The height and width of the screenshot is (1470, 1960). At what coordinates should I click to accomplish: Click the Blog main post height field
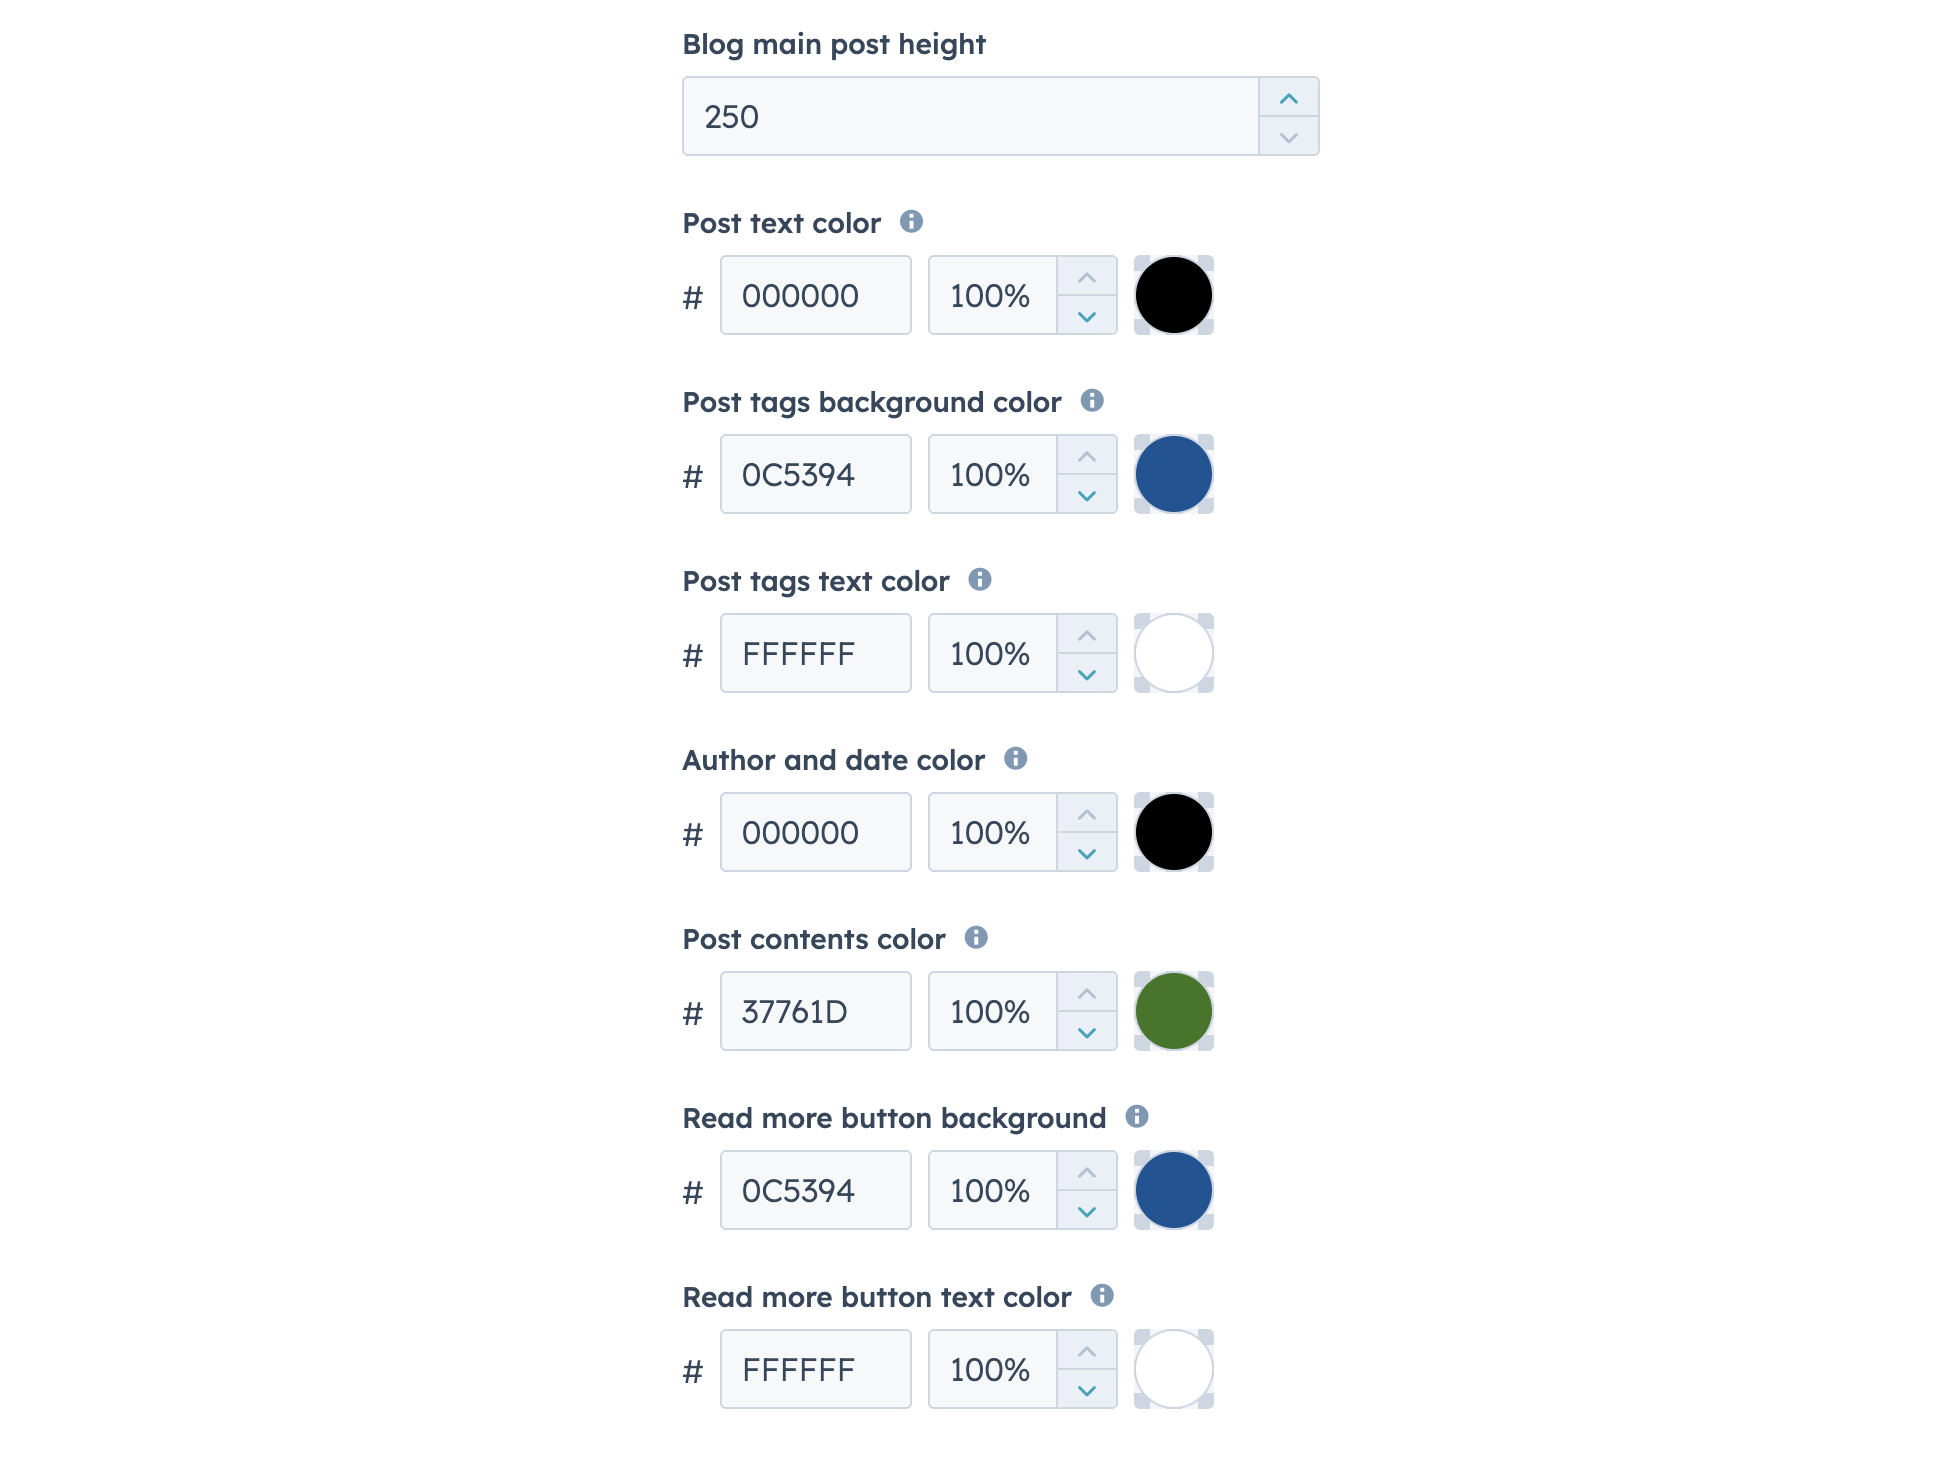[970, 116]
